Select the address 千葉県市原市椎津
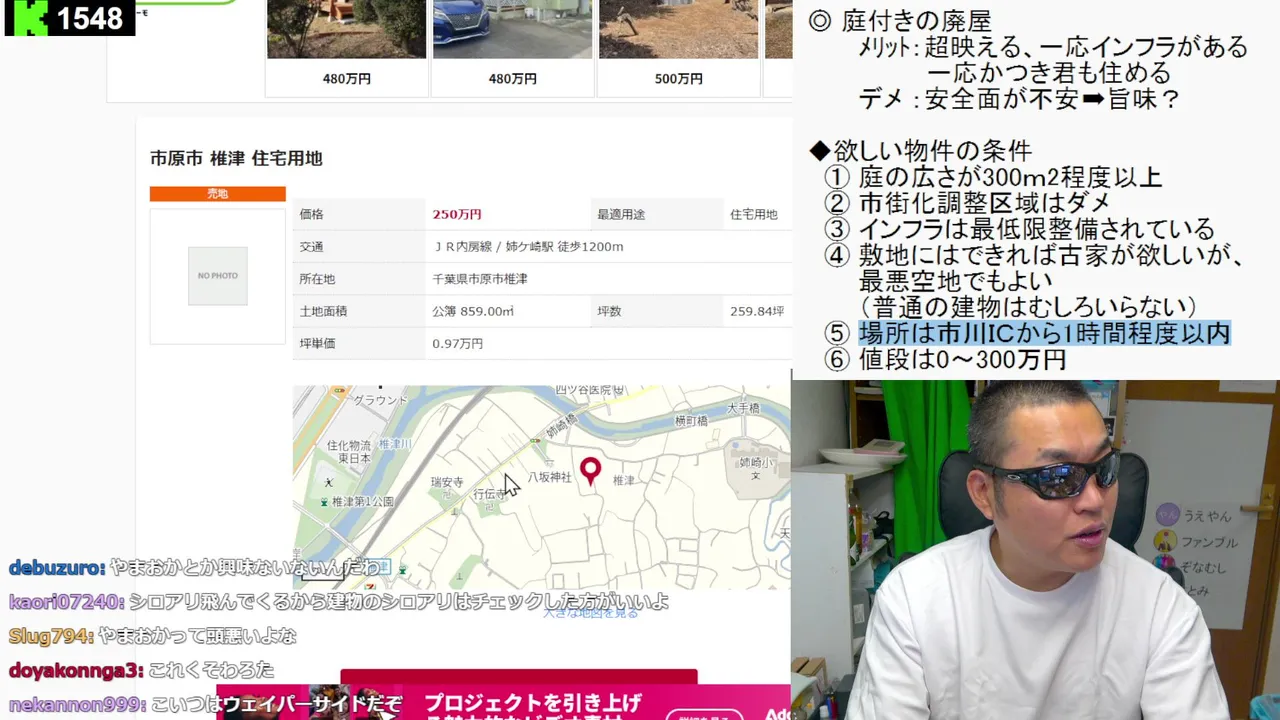Viewport: 1280px width, 720px height. pos(480,279)
